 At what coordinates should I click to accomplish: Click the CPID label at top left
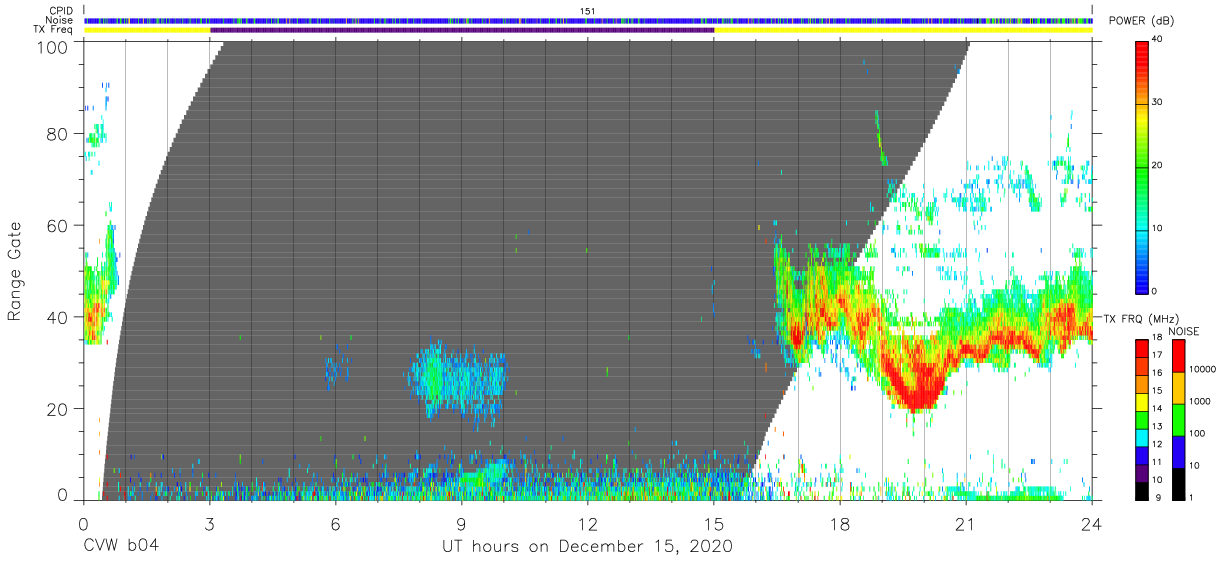[x=62, y=10]
